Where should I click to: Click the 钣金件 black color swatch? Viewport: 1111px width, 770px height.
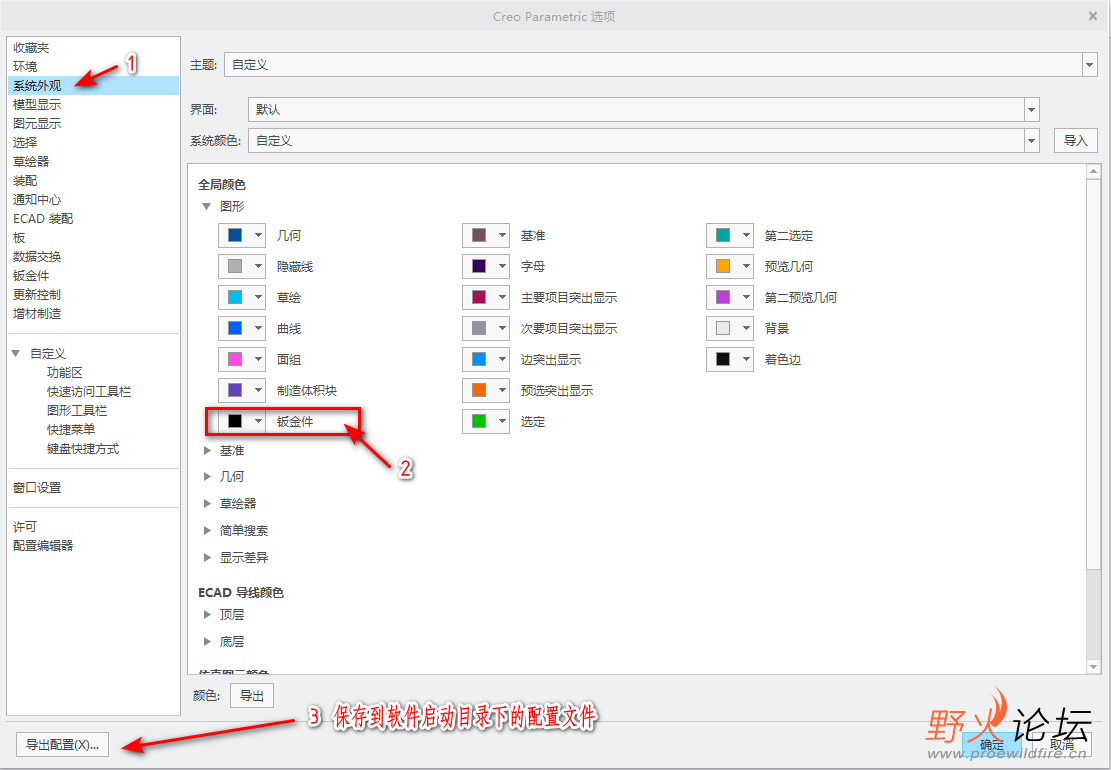235,421
